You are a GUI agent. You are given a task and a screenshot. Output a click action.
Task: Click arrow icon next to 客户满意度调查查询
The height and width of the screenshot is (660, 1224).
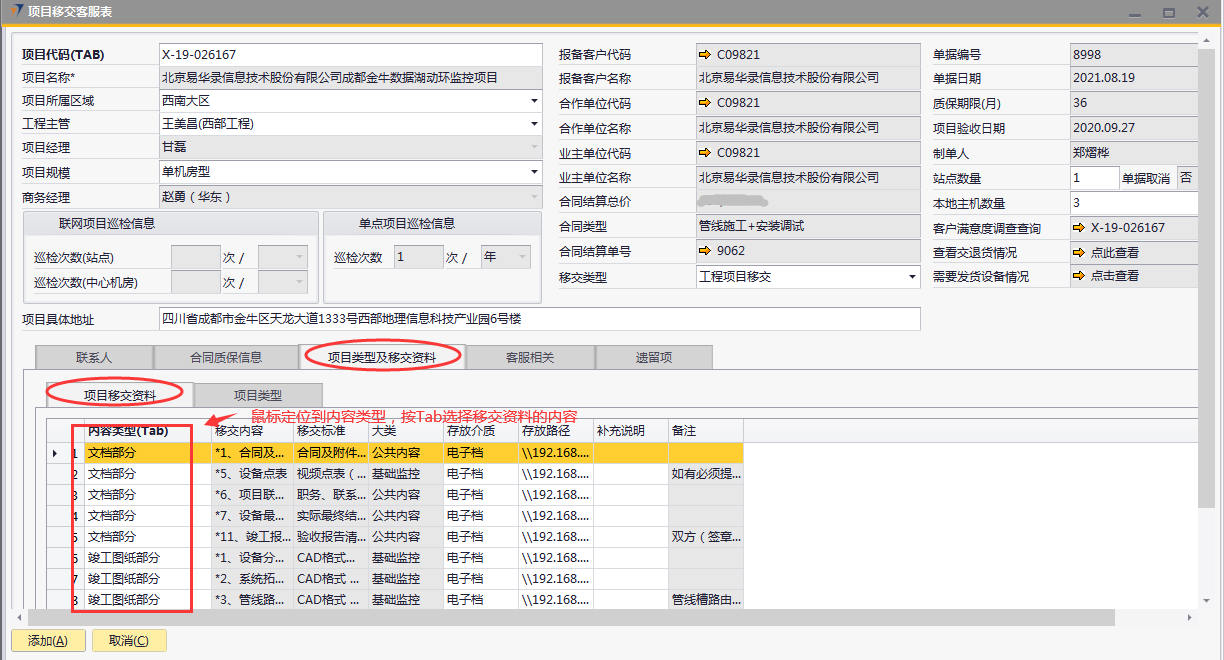pos(1079,228)
